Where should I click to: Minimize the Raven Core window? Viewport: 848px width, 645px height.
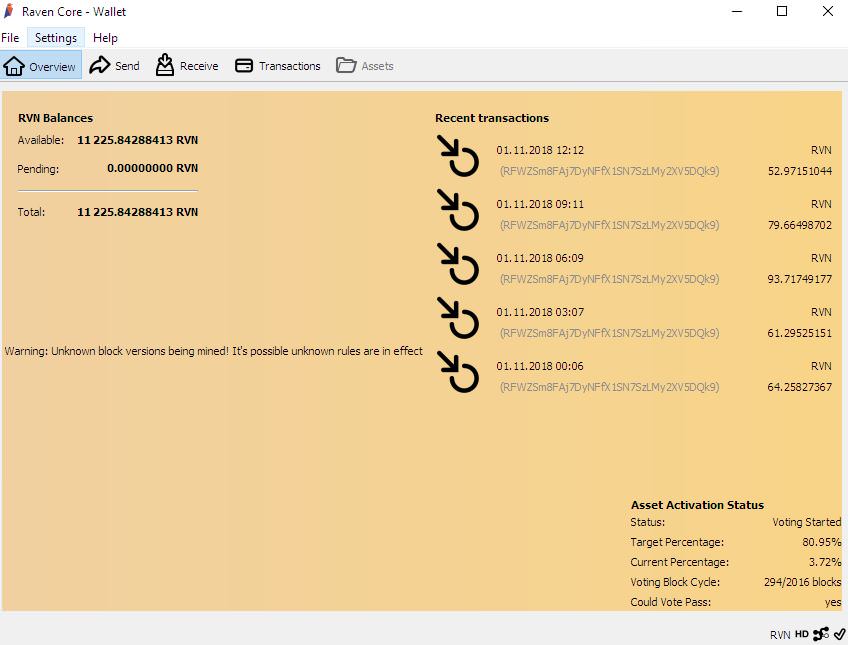tap(737, 11)
